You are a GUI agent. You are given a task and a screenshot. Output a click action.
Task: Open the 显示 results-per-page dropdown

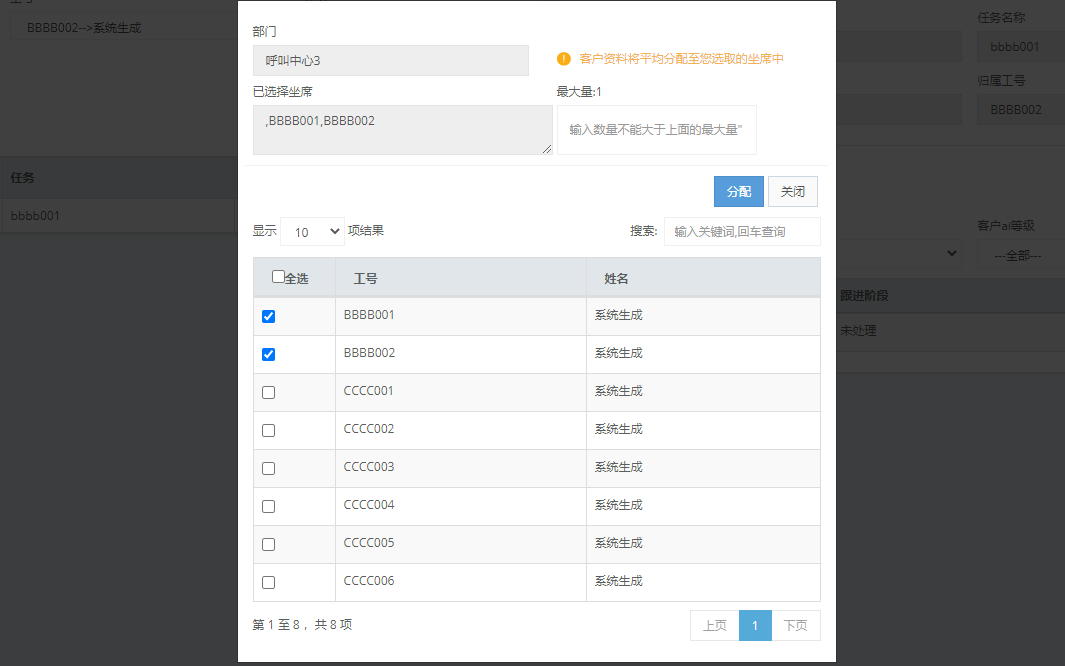312,231
